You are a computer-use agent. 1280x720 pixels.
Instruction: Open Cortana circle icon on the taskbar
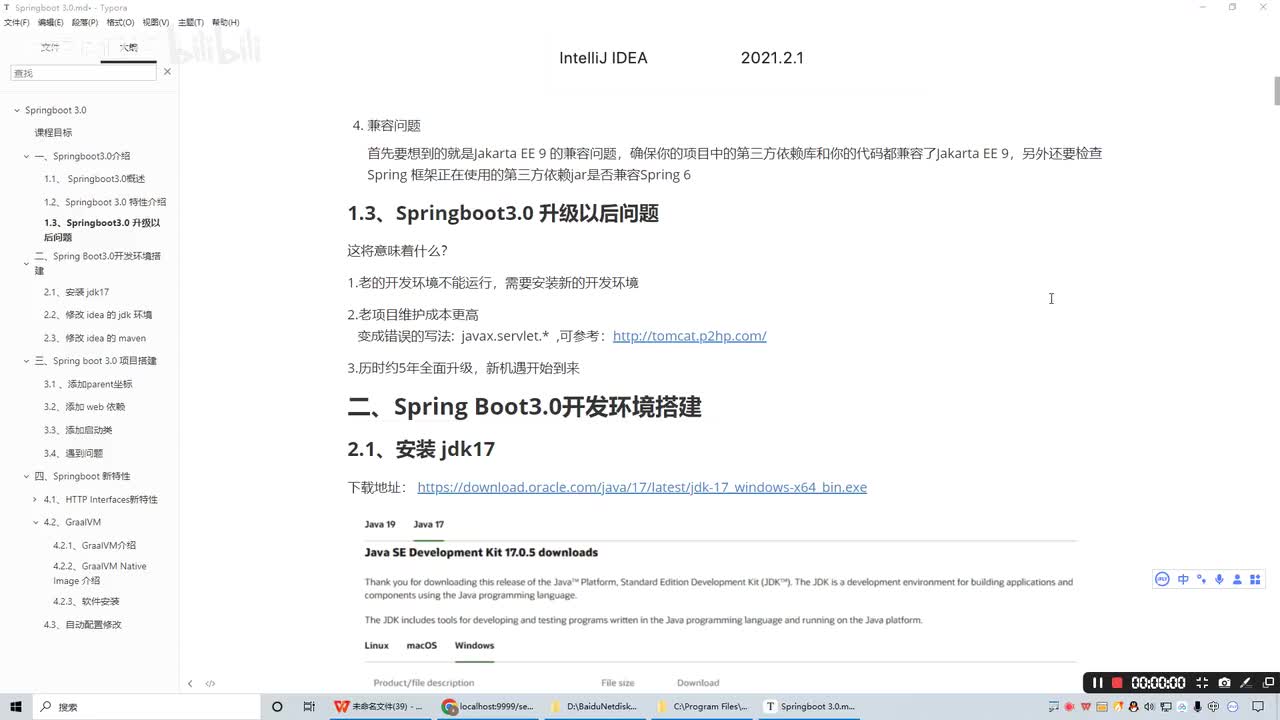point(277,706)
